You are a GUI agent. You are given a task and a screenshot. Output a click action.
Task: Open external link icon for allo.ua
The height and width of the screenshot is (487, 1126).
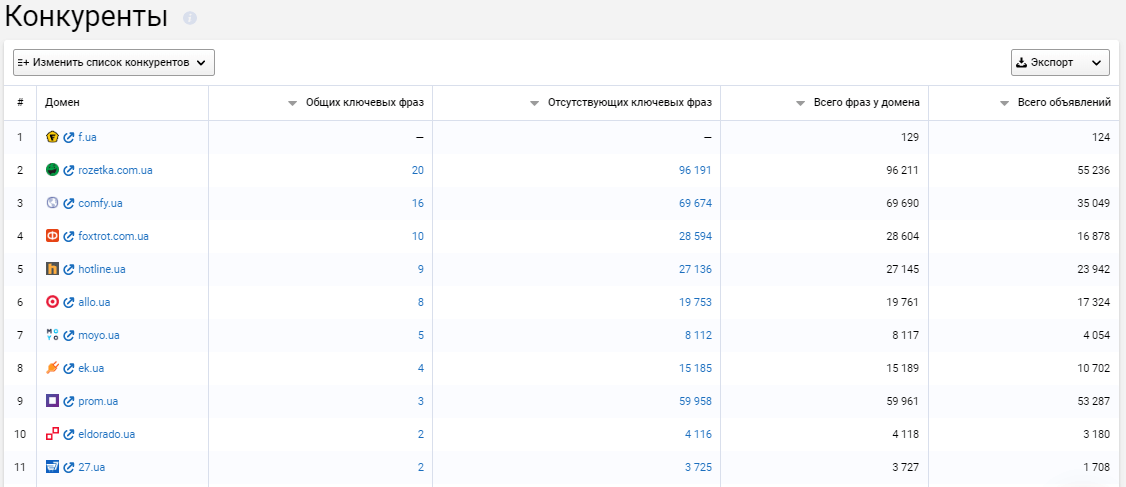(69, 302)
